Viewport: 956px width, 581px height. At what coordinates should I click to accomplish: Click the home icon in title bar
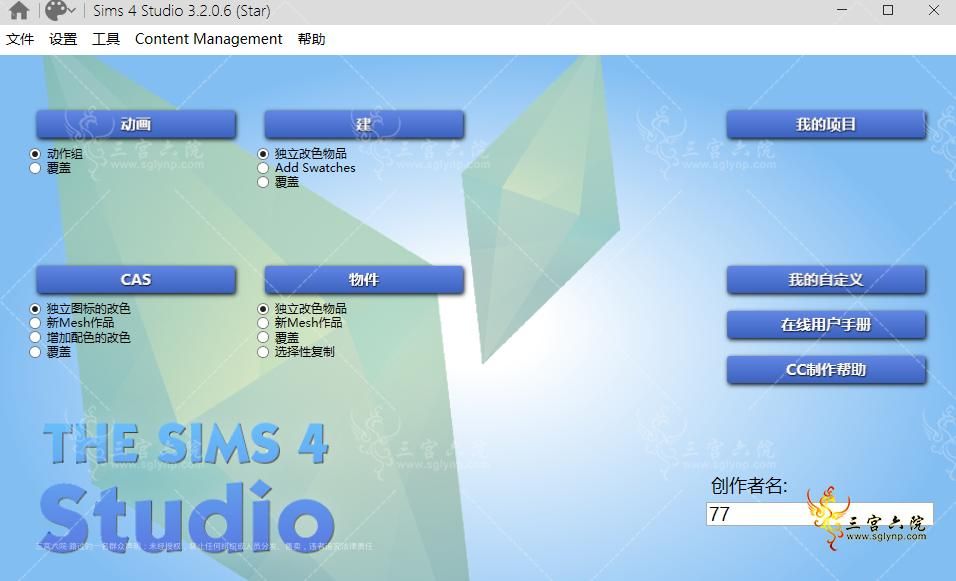pos(20,10)
